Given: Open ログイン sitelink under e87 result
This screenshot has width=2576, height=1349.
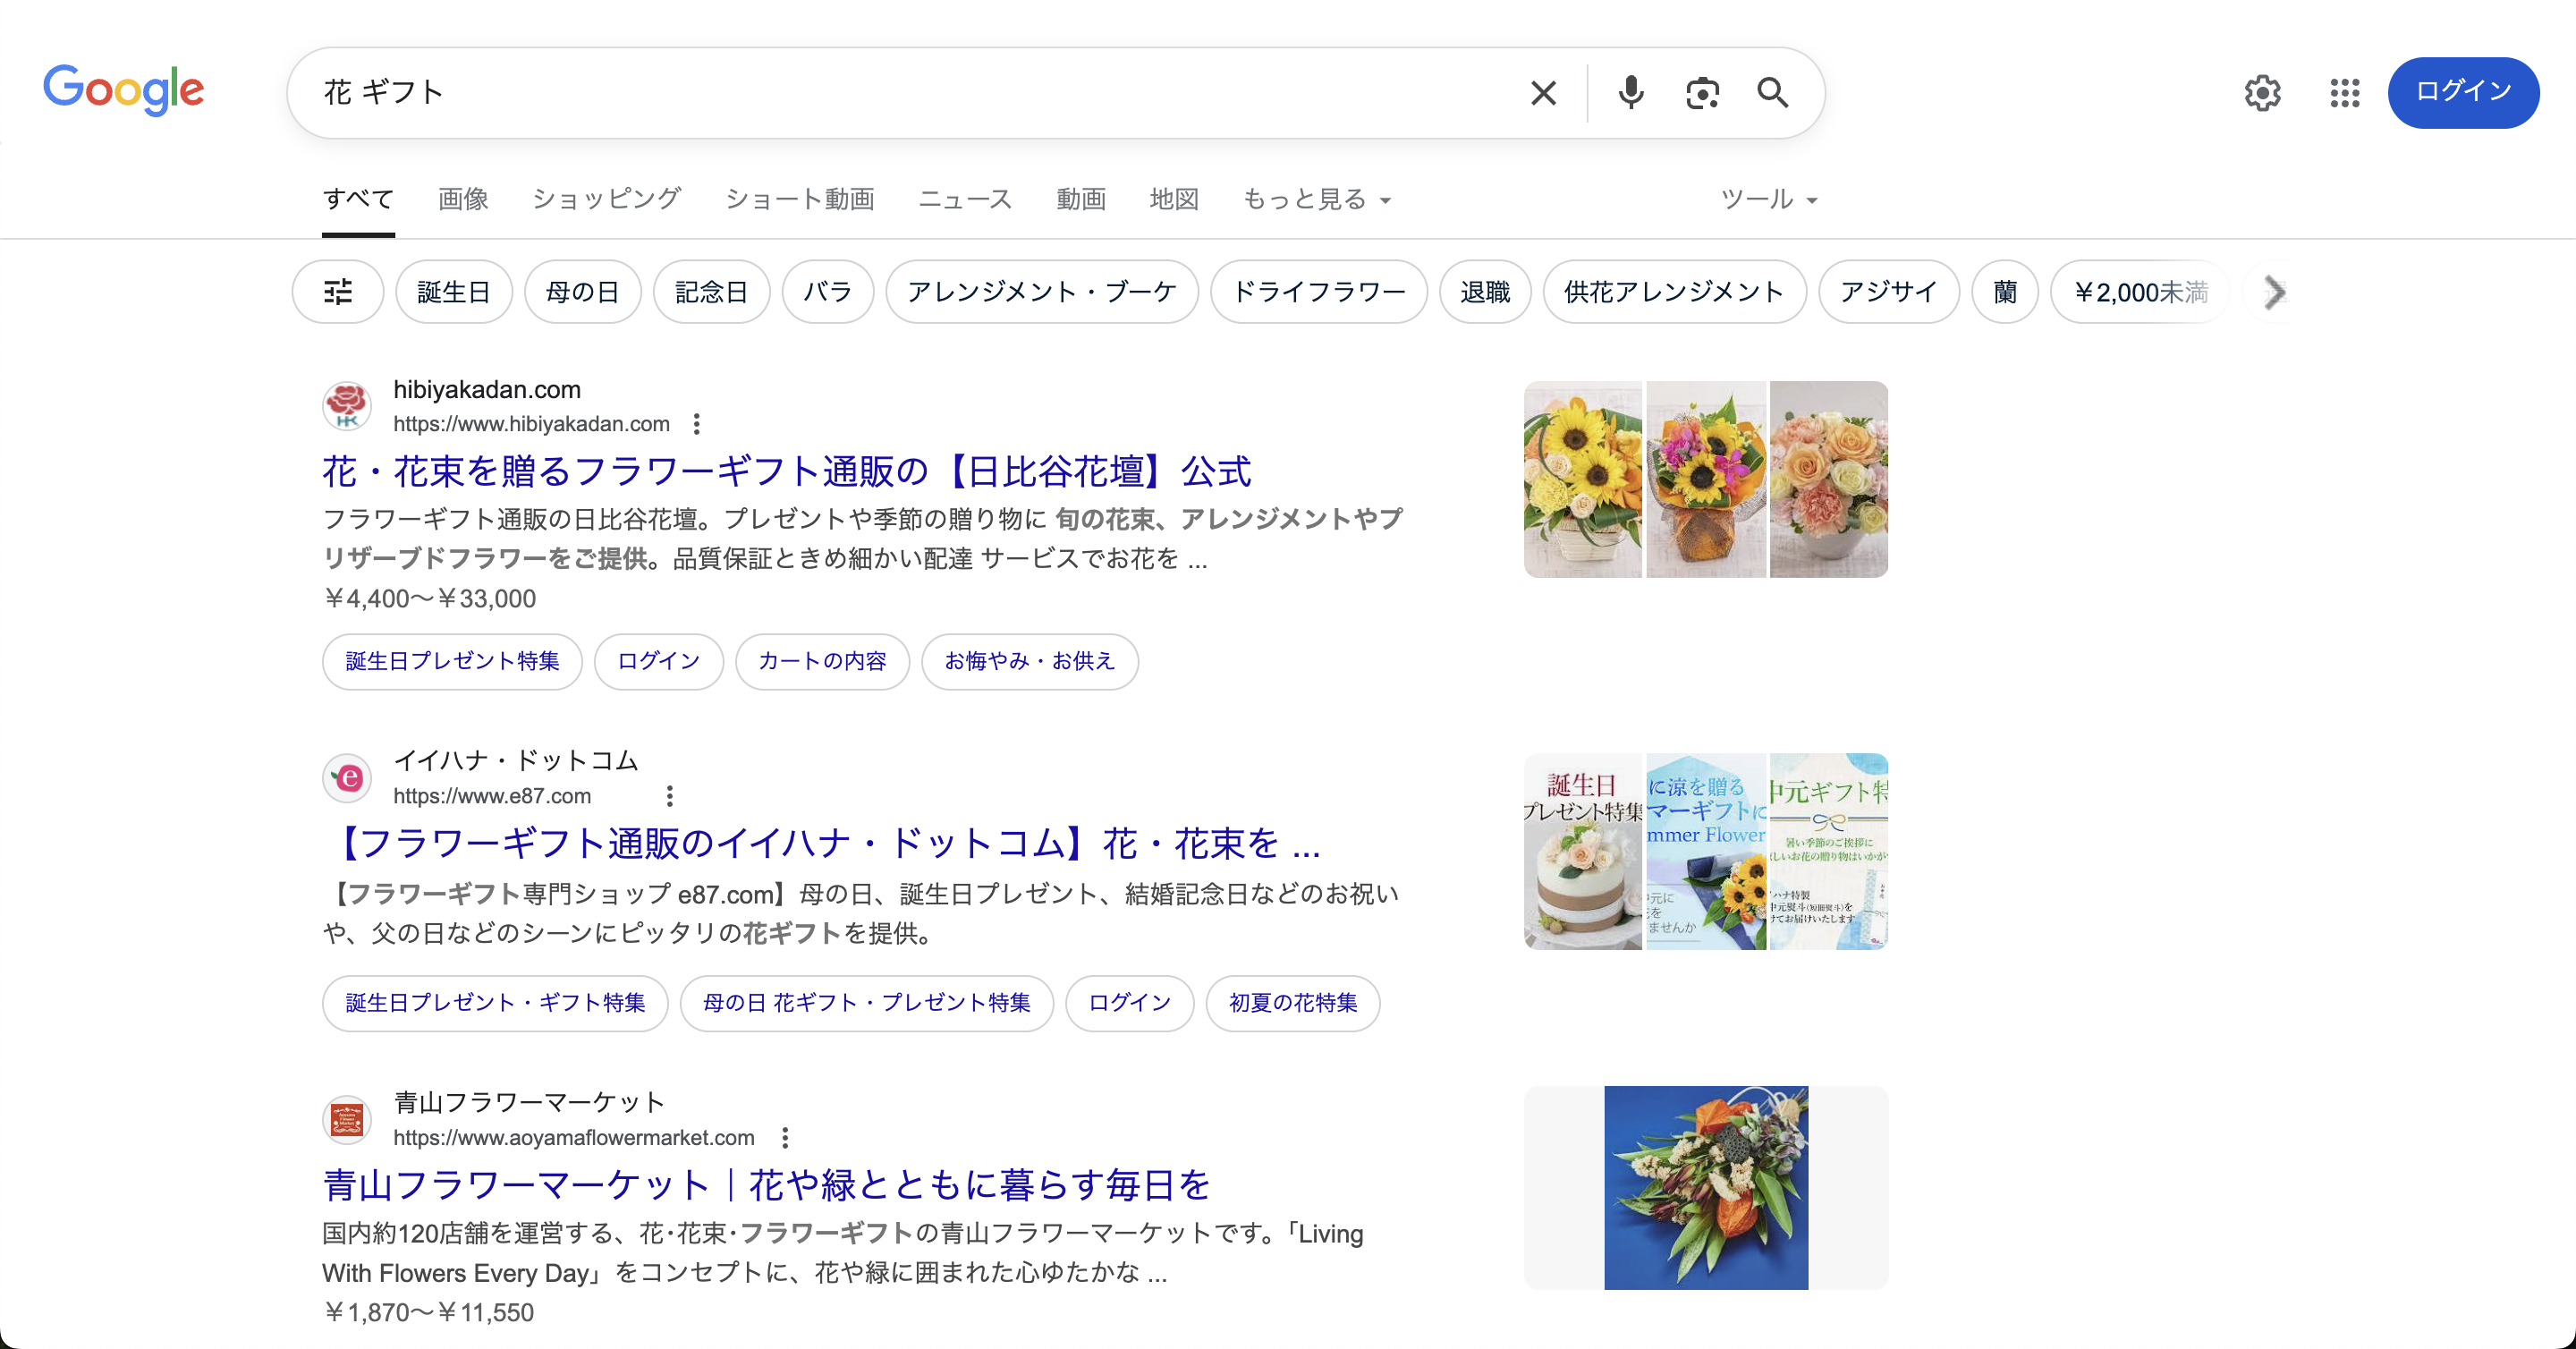Looking at the screenshot, I should 1130,1003.
